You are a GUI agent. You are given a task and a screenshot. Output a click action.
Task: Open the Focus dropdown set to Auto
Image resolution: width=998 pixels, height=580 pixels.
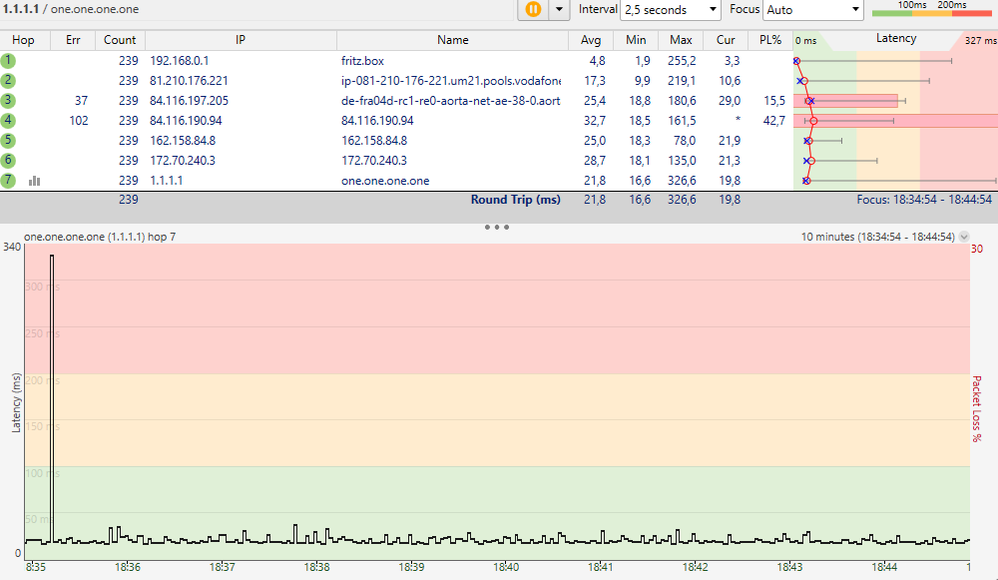(x=813, y=10)
